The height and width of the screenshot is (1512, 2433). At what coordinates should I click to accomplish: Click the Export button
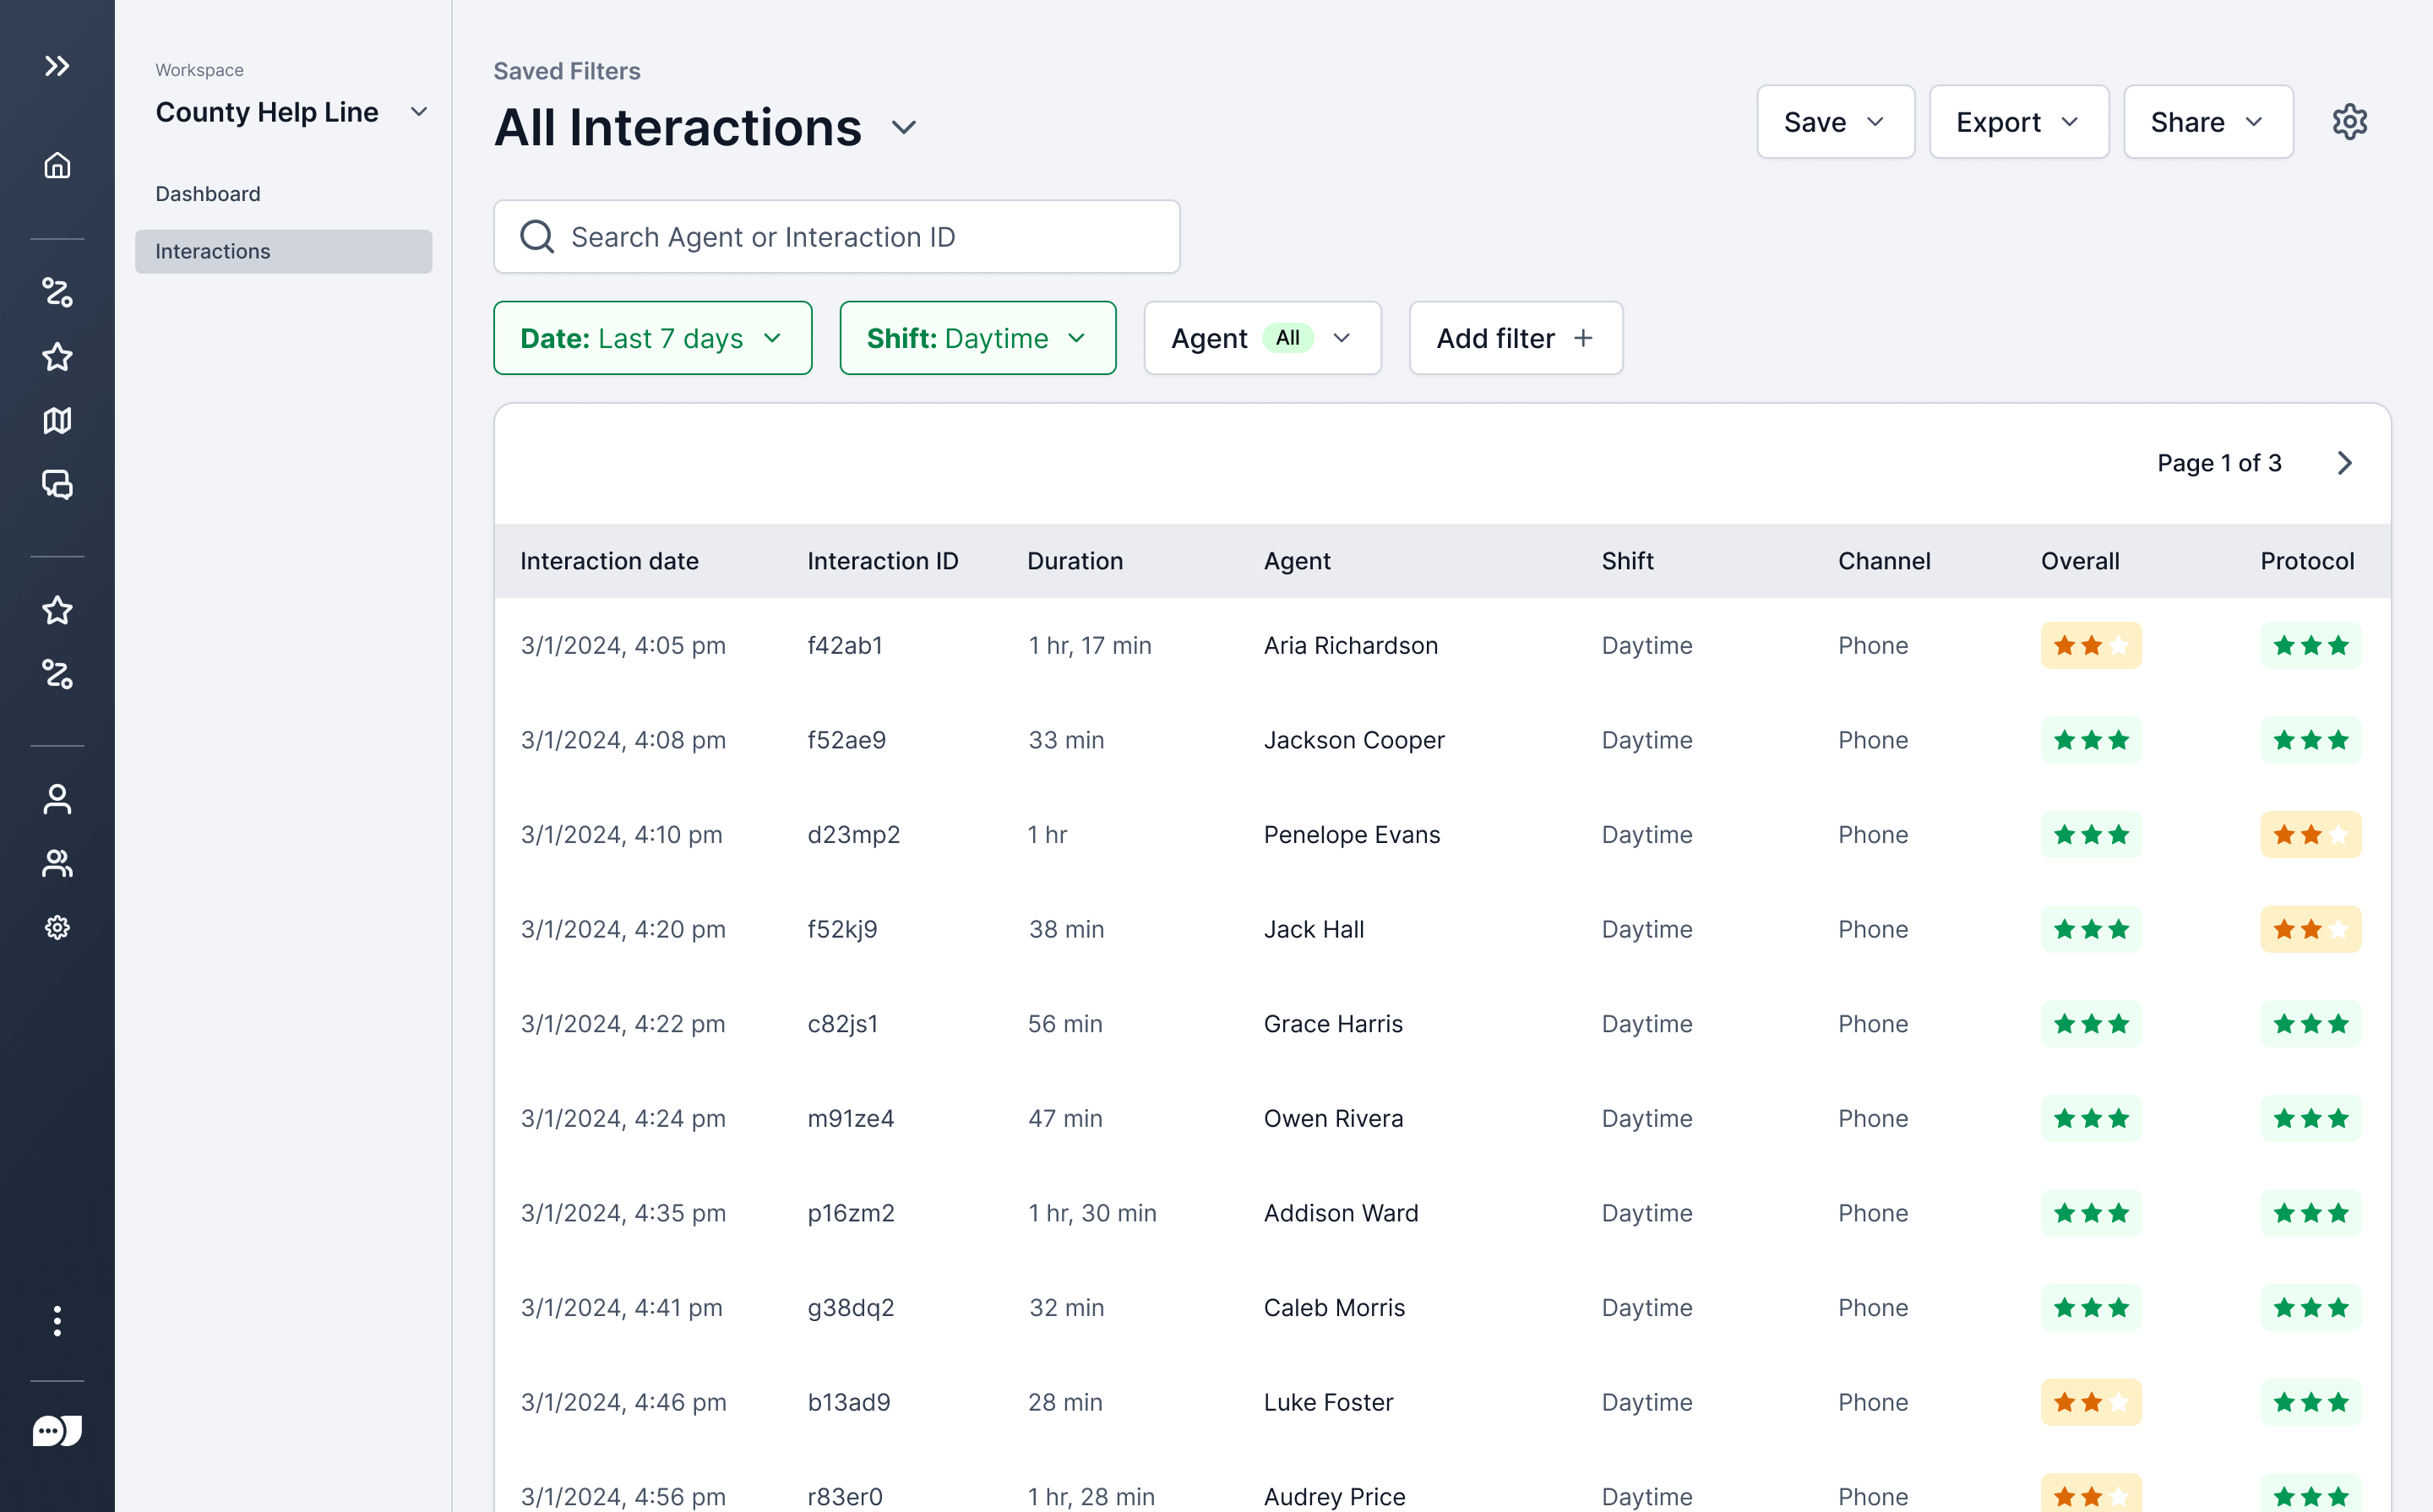pyautogui.click(x=2019, y=121)
